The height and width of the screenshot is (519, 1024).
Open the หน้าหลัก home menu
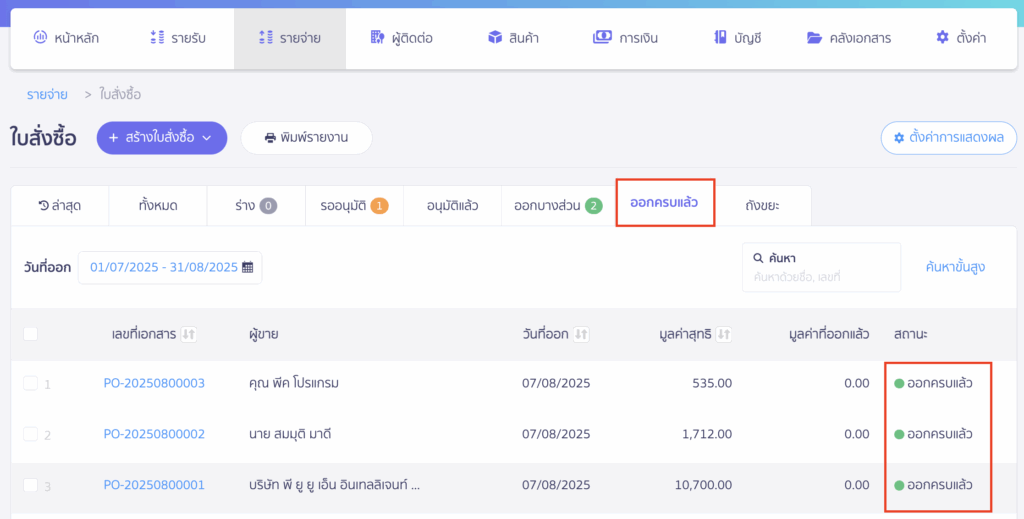coord(66,38)
